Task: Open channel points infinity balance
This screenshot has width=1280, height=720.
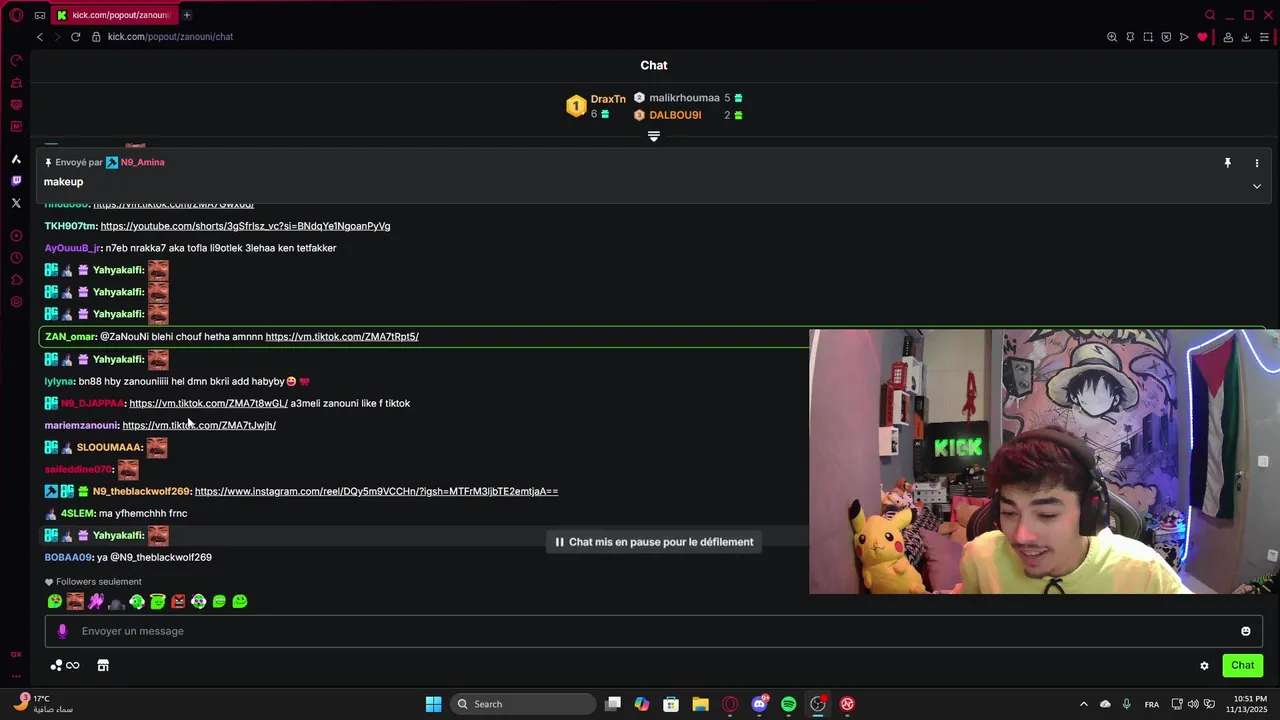Action: (x=65, y=665)
